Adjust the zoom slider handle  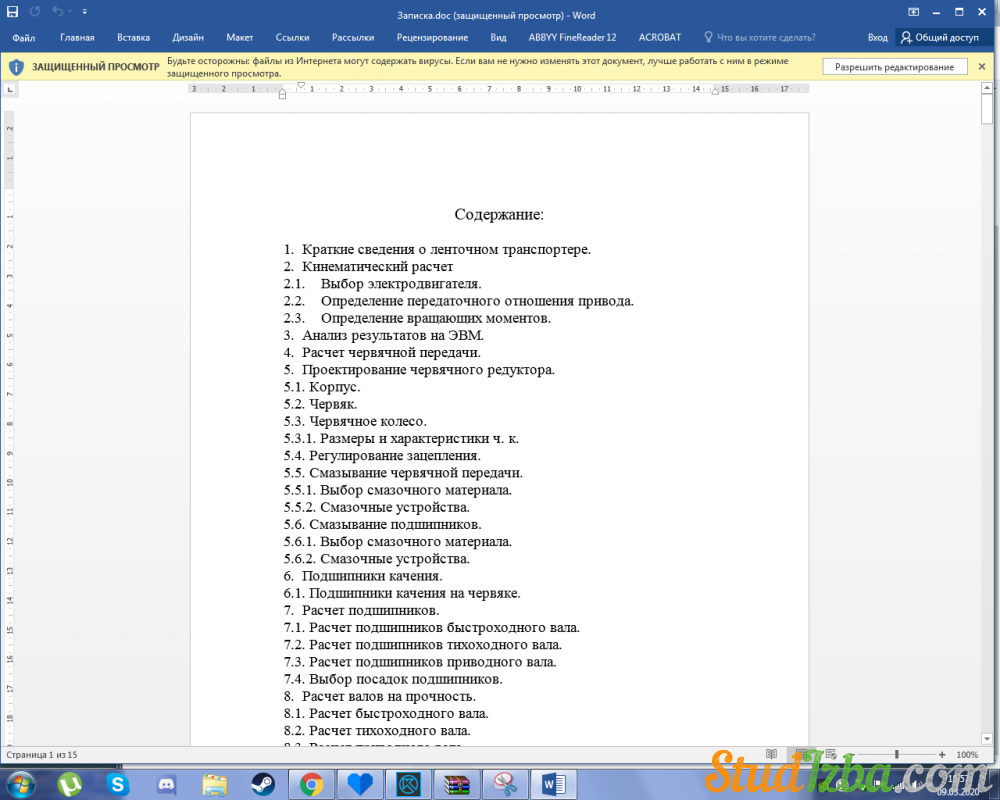tap(897, 754)
